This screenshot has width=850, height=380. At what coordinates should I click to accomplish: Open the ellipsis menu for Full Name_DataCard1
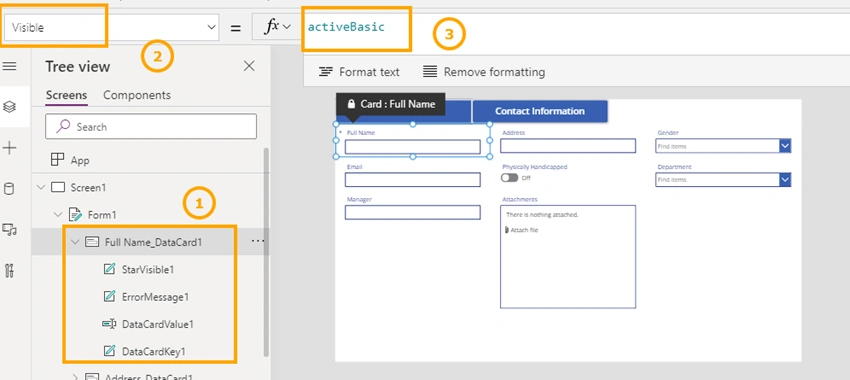(x=258, y=241)
